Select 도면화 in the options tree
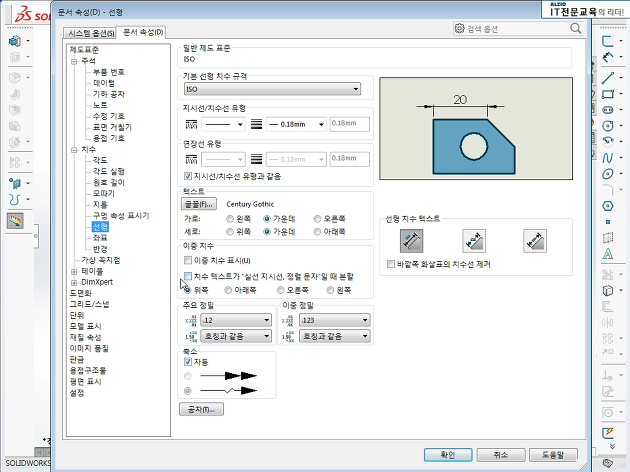 [x=81, y=293]
